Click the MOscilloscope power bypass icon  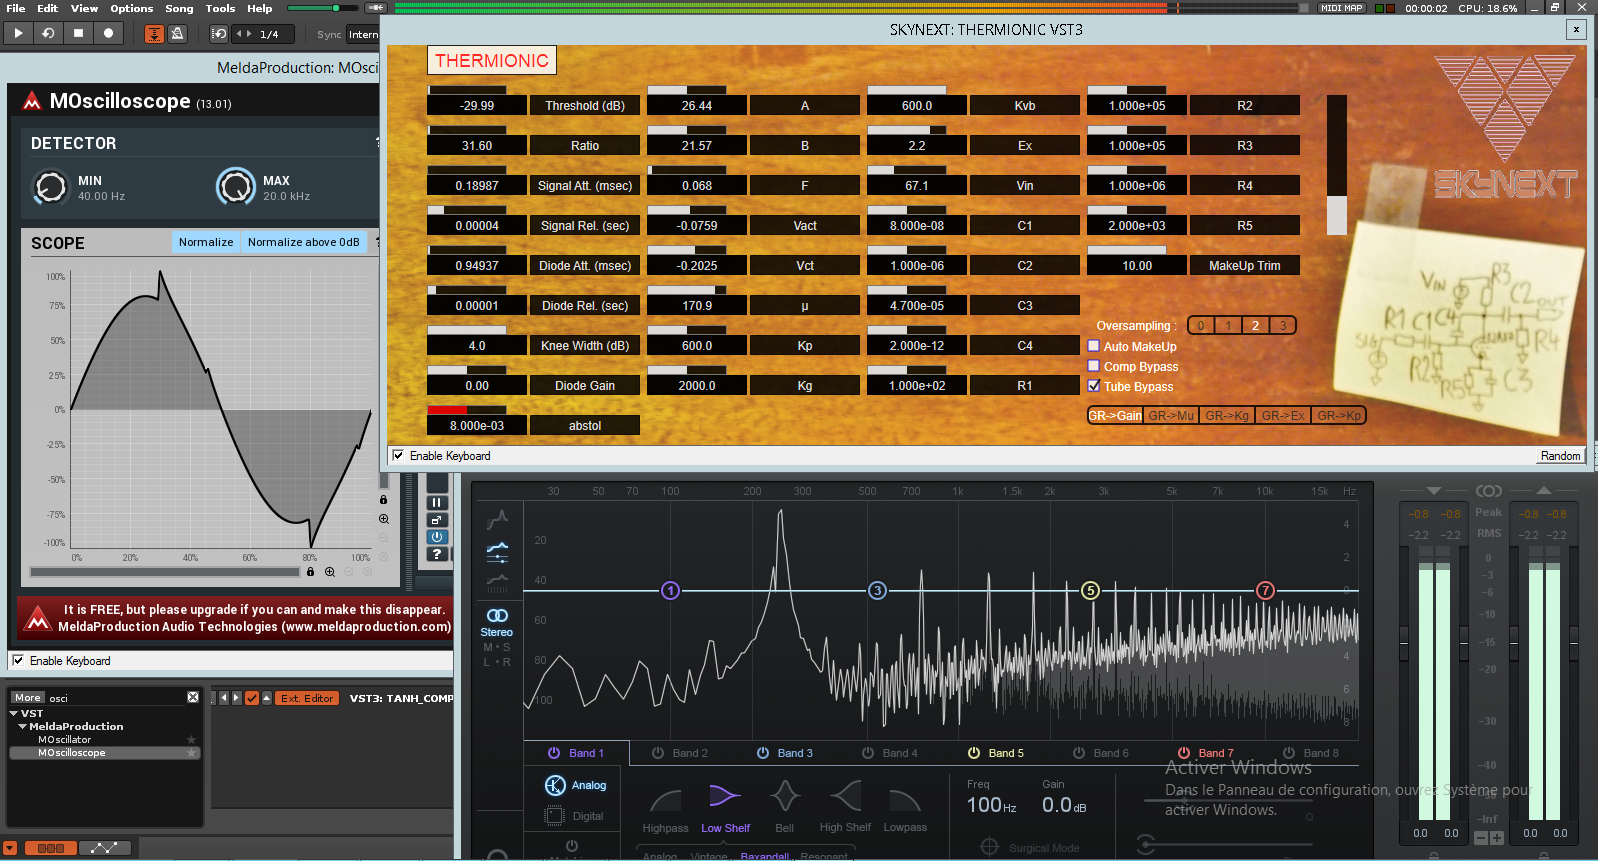(437, 537)
